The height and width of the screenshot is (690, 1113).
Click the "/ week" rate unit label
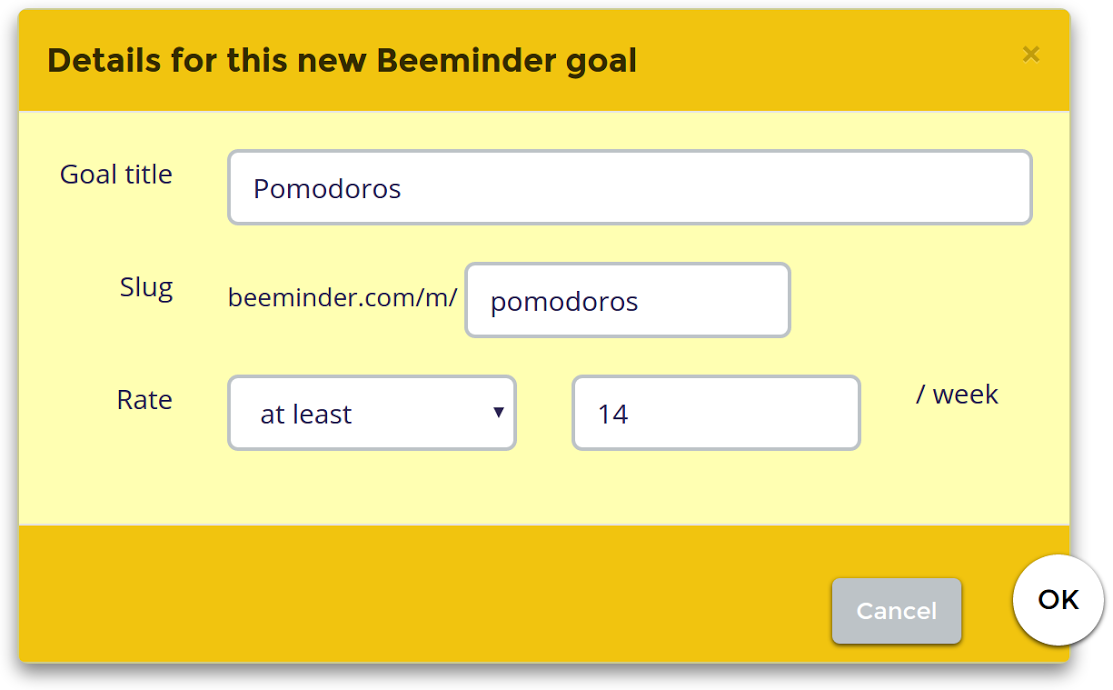point(957,394)
